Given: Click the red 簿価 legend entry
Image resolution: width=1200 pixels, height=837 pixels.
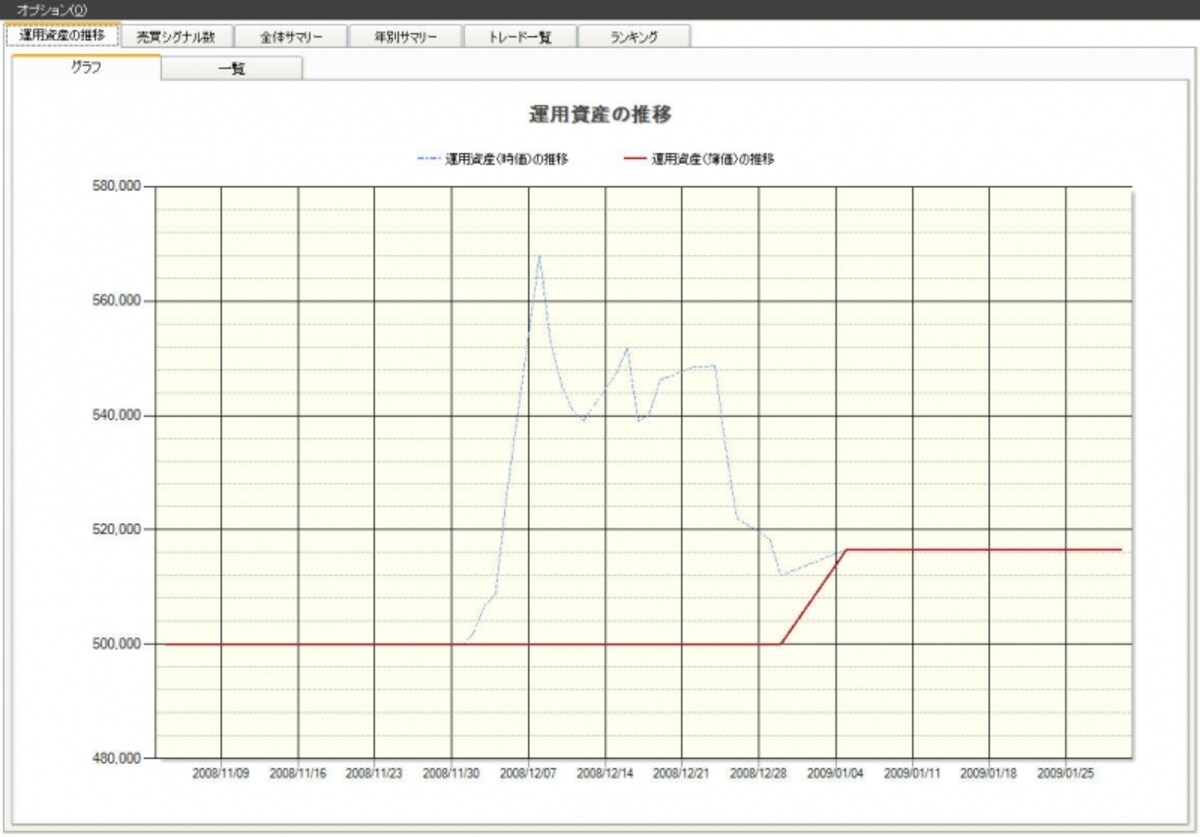Looking at the screenshot, I should point(699,158).
